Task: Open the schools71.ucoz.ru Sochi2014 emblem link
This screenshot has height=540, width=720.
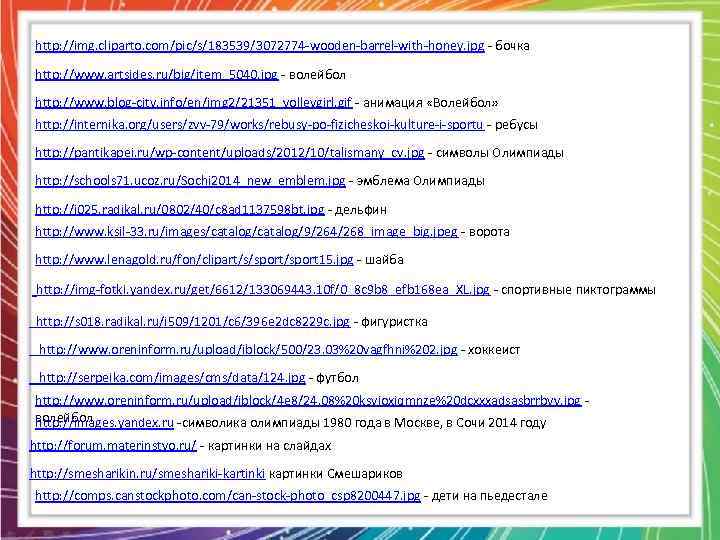Action: coord(190,180)
